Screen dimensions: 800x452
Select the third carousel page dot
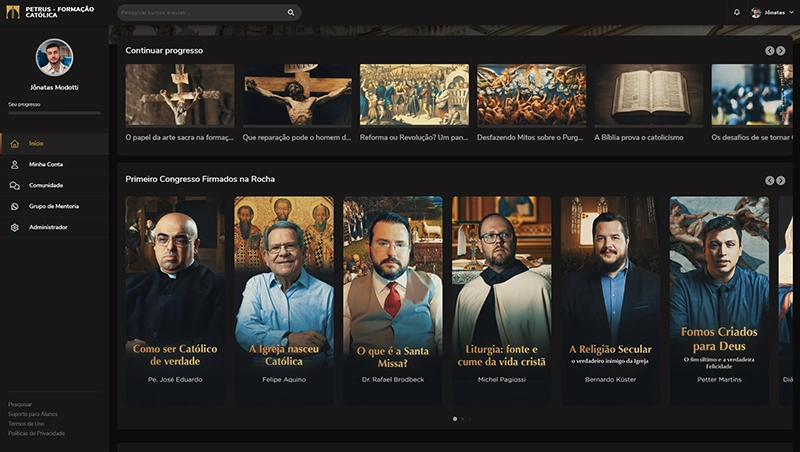pos(470,419)
